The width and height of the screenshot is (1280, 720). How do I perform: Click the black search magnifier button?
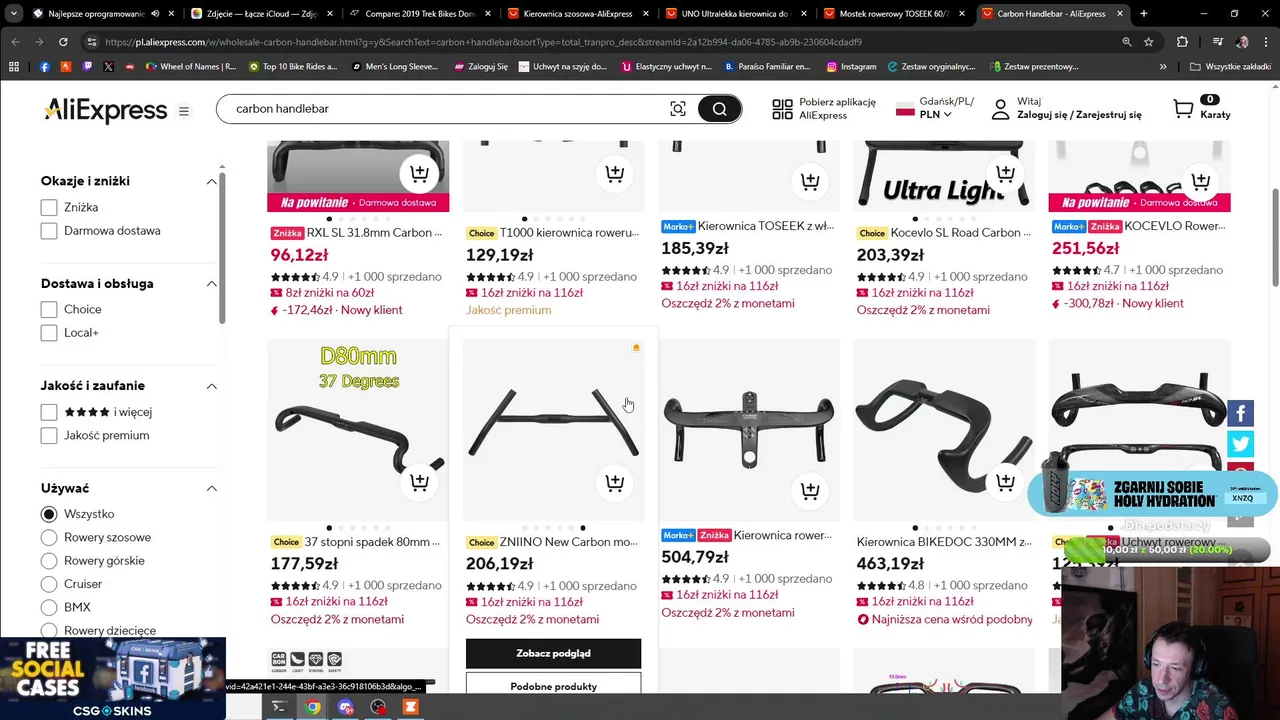(x=719, y=109)
